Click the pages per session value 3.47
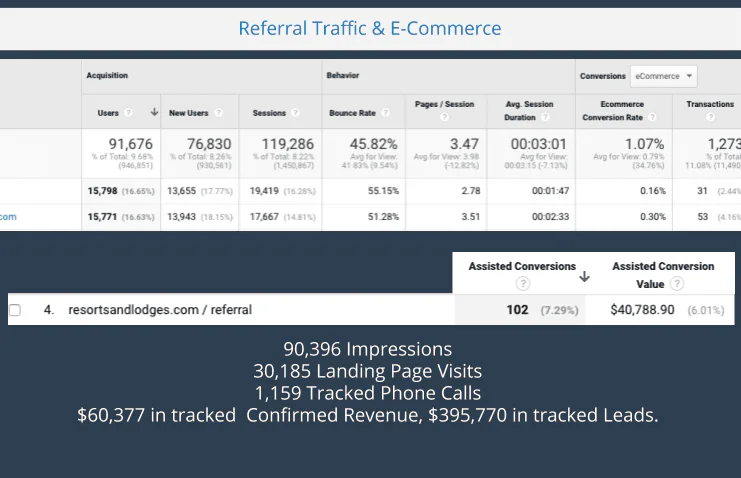The height and width of the screenshot is (478, 741). [464, 144]
